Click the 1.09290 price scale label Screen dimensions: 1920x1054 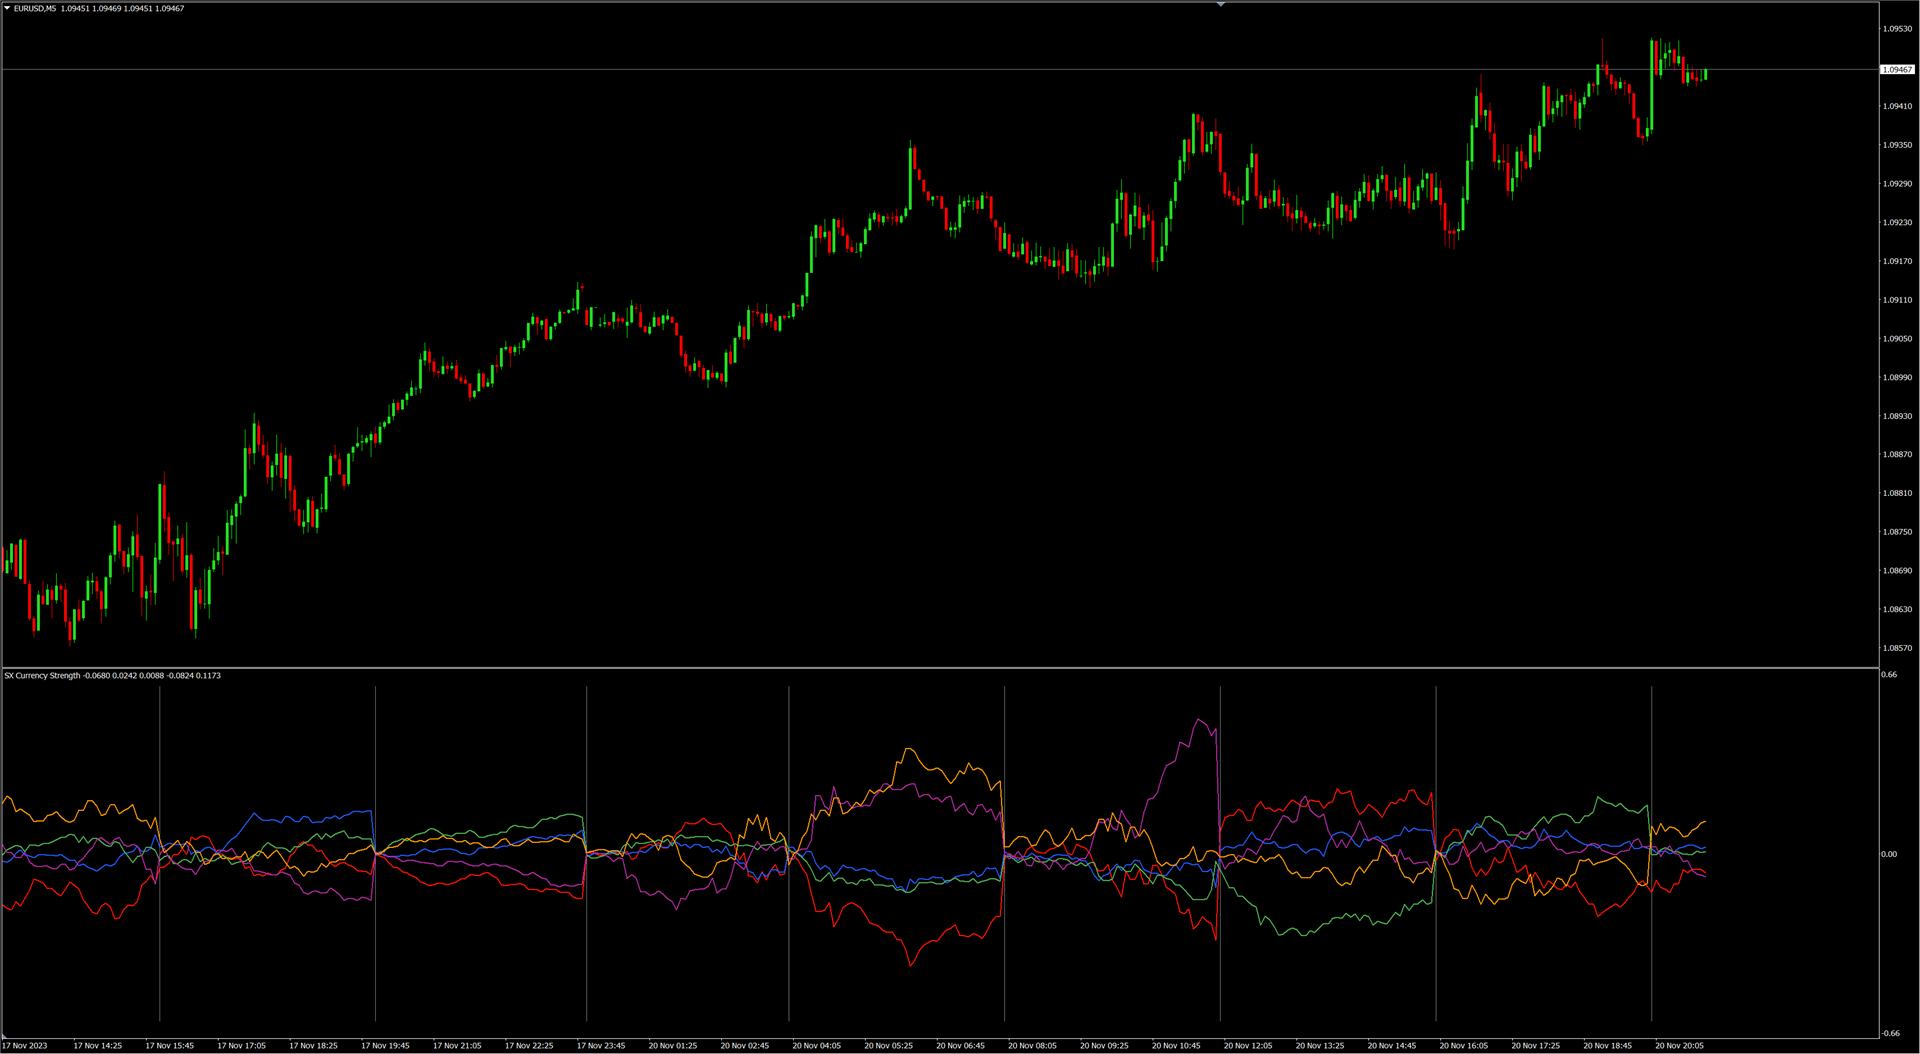pos(1897,184)
